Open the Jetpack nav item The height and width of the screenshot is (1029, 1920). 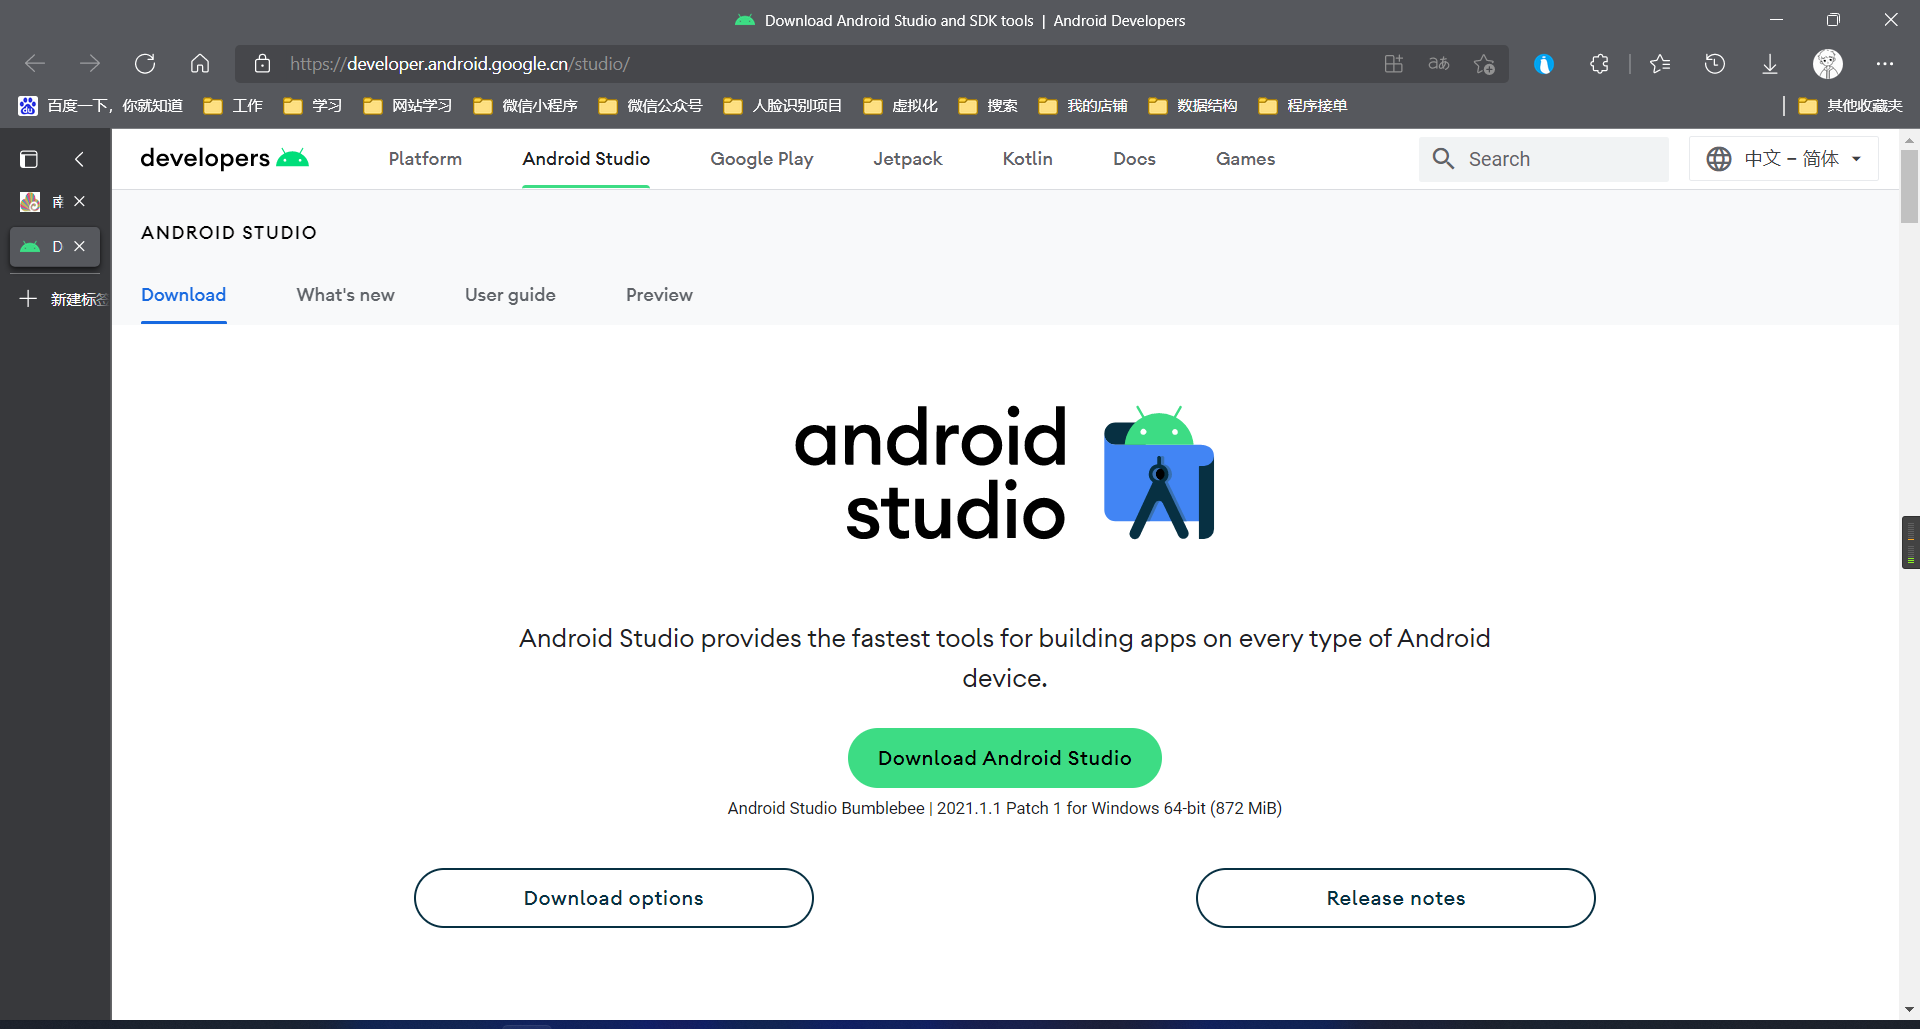908,159
